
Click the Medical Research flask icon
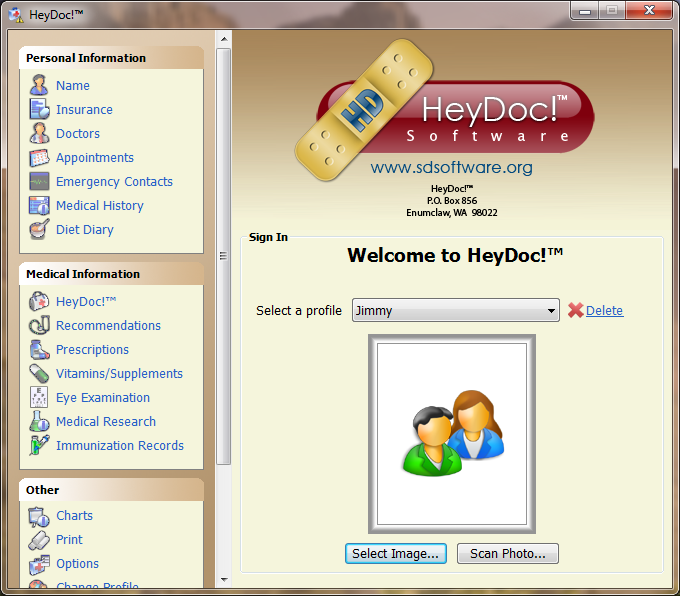point(39,421)
